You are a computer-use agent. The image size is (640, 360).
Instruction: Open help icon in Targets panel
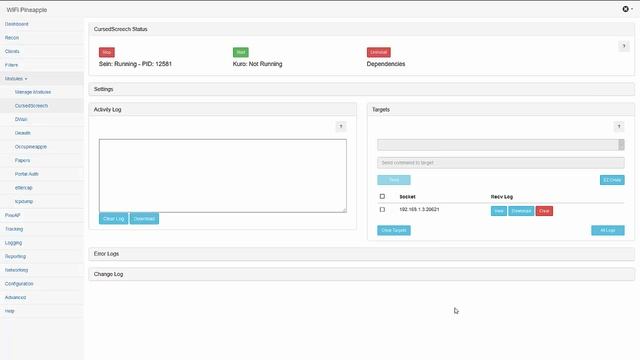tap(619, 127)
